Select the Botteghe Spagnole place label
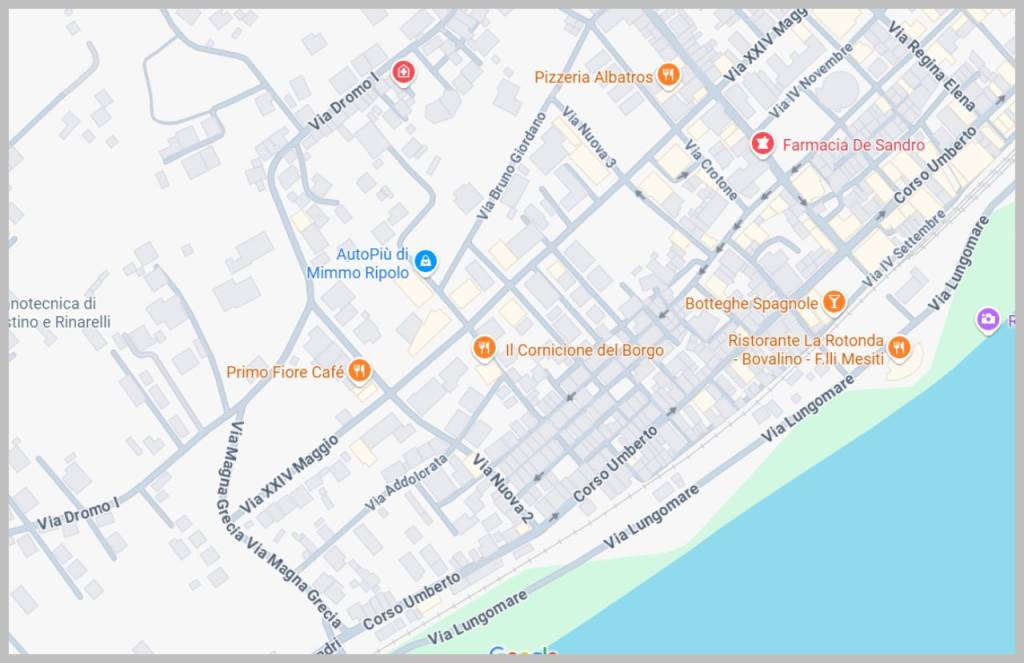The width and height of the screenshot is (1024, 663). (x=751, y=304)
